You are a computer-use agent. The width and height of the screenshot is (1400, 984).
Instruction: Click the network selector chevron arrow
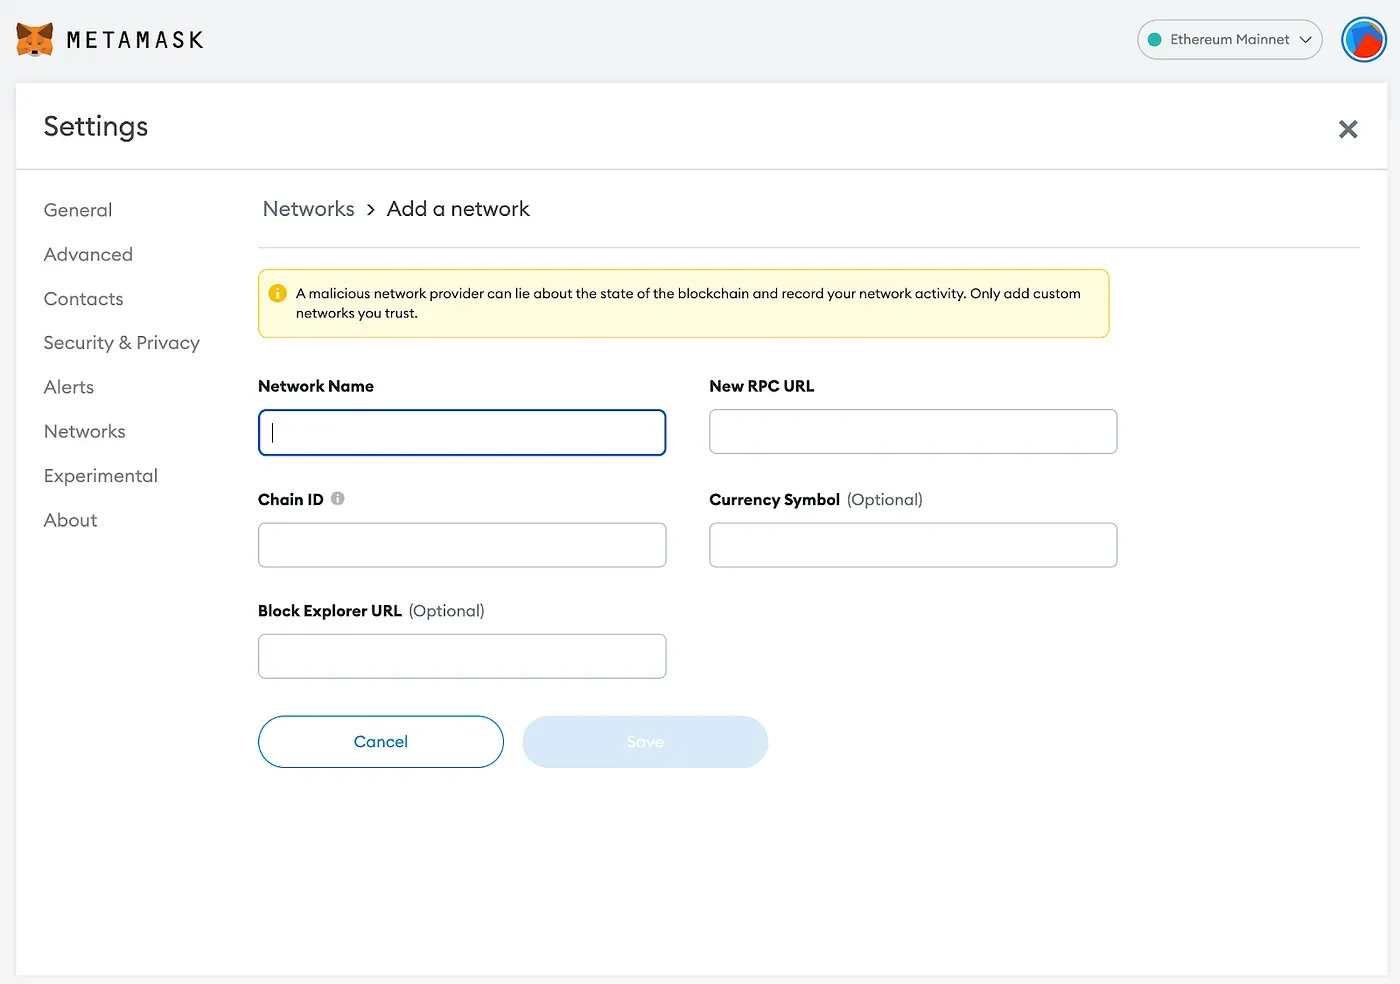[1305, 40]
